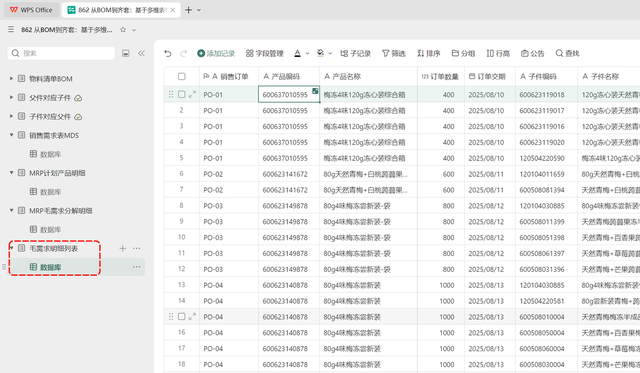Open the dropdown arrow next to new tab button
This screenshot has height=373, width=640.
pos(199,10)
